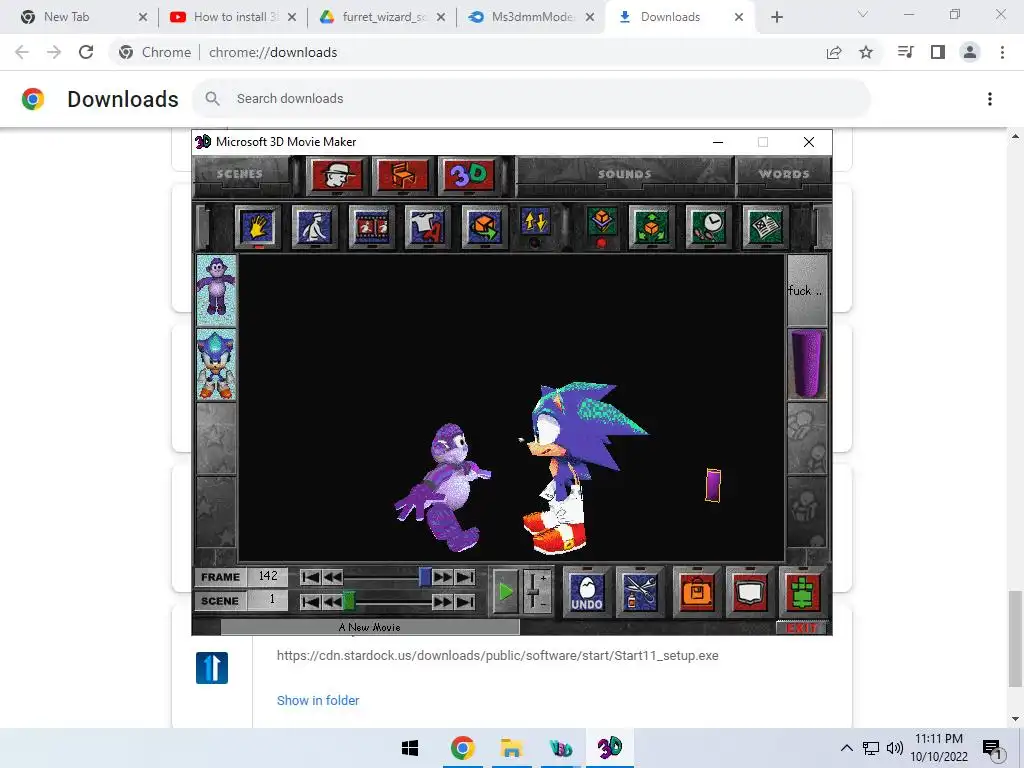Open the Windows Start menu
This screenshot has width=1024, height=768.
410,748
